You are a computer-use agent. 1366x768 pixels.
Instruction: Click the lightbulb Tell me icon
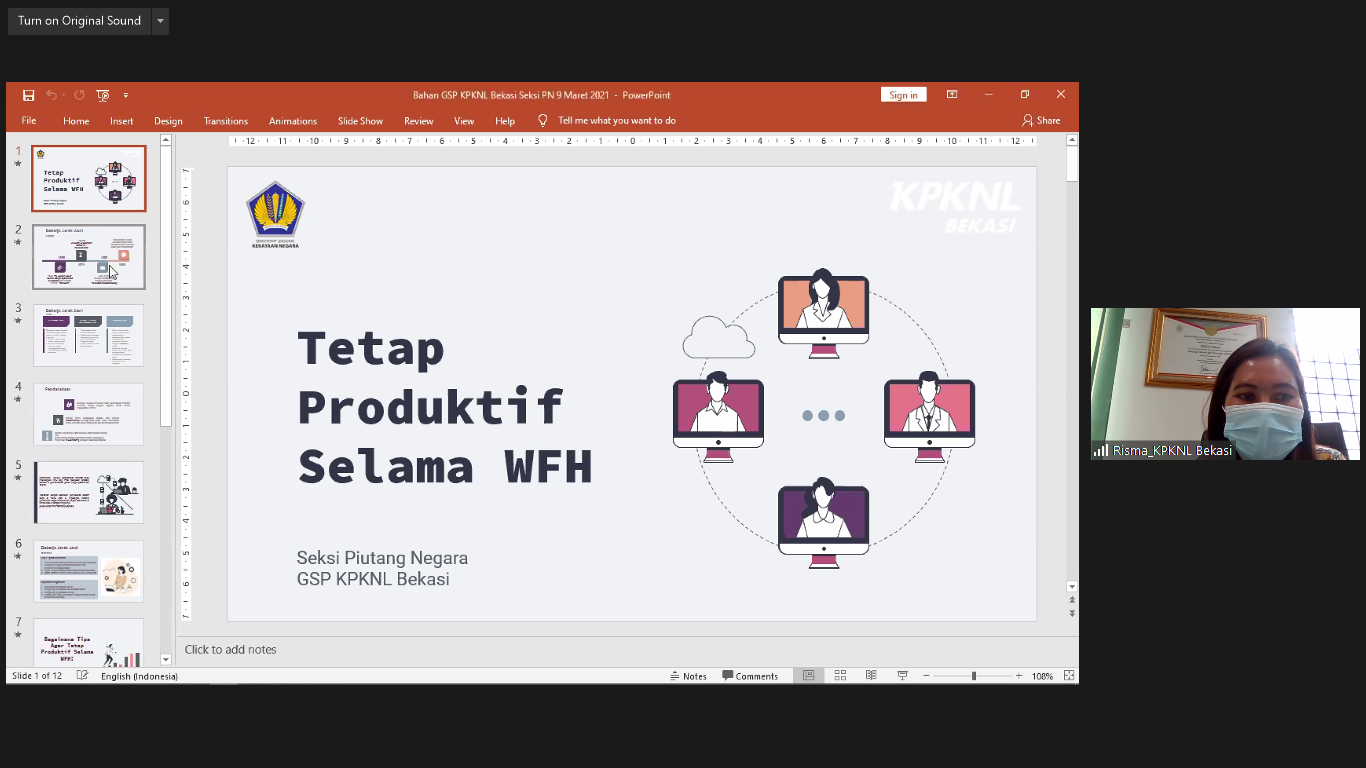tap(543, 120)
